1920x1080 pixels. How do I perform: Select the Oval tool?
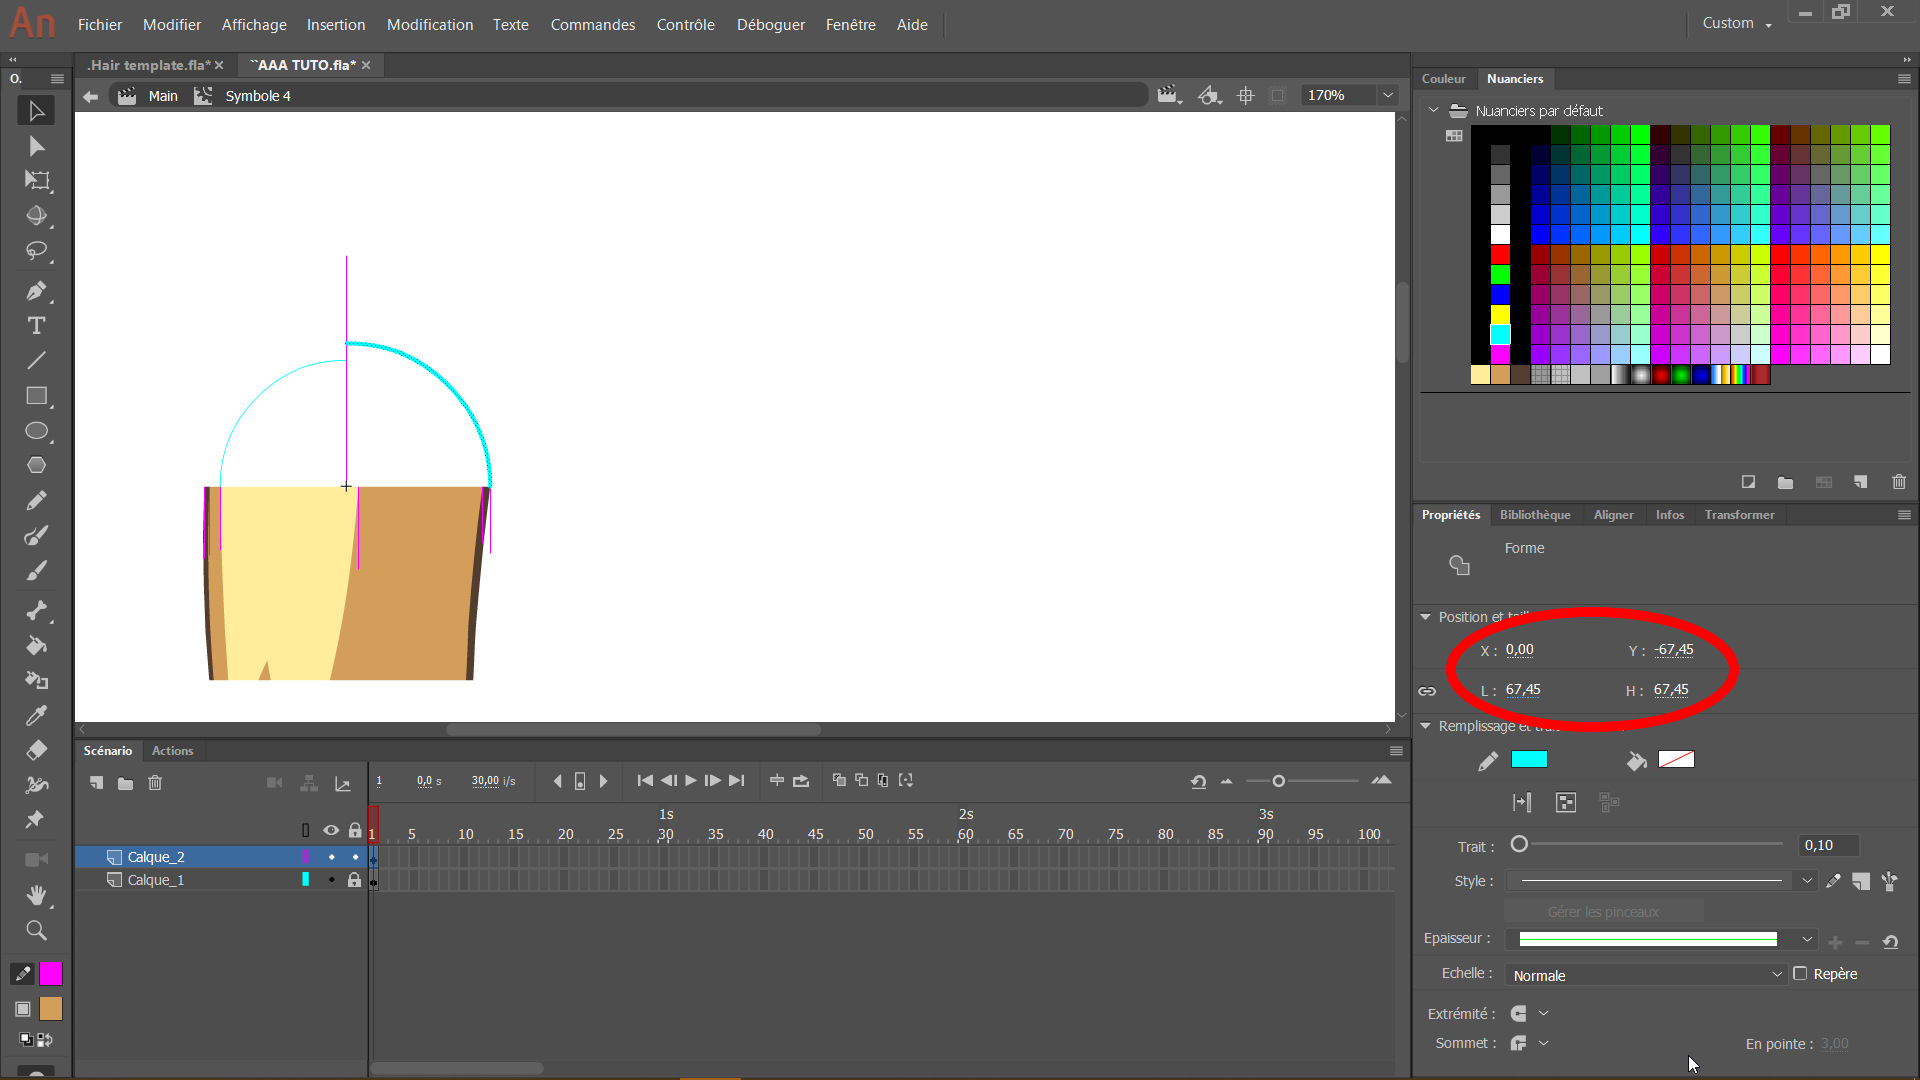(36, 431)
